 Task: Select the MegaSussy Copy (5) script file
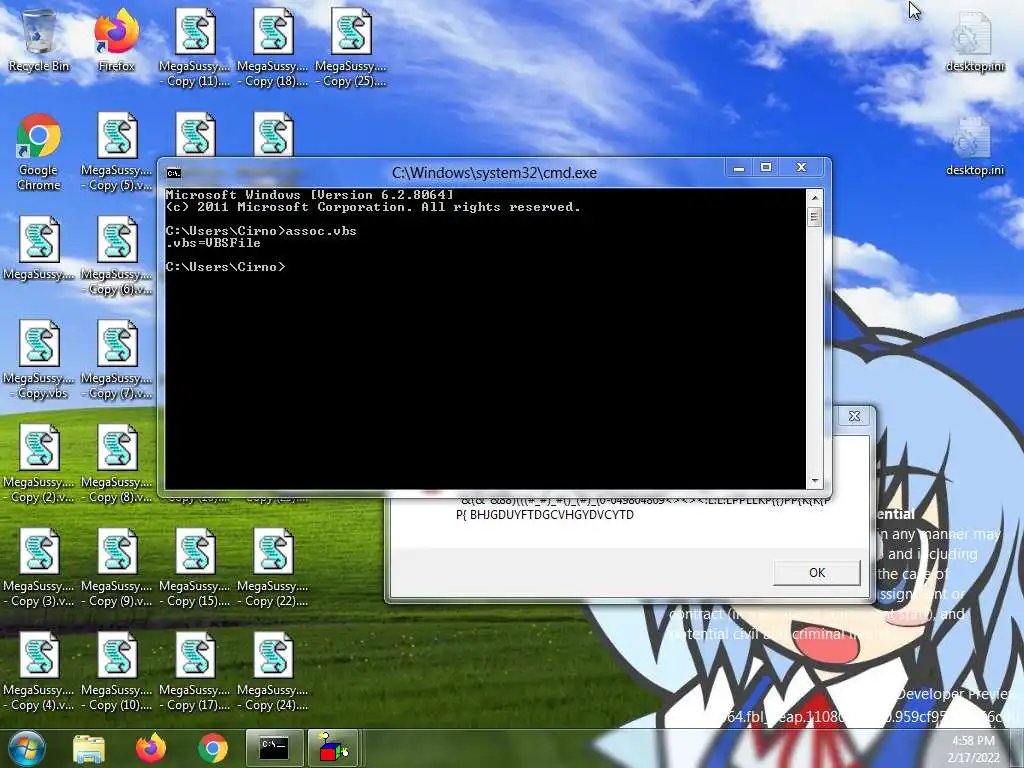pos(117,152)
